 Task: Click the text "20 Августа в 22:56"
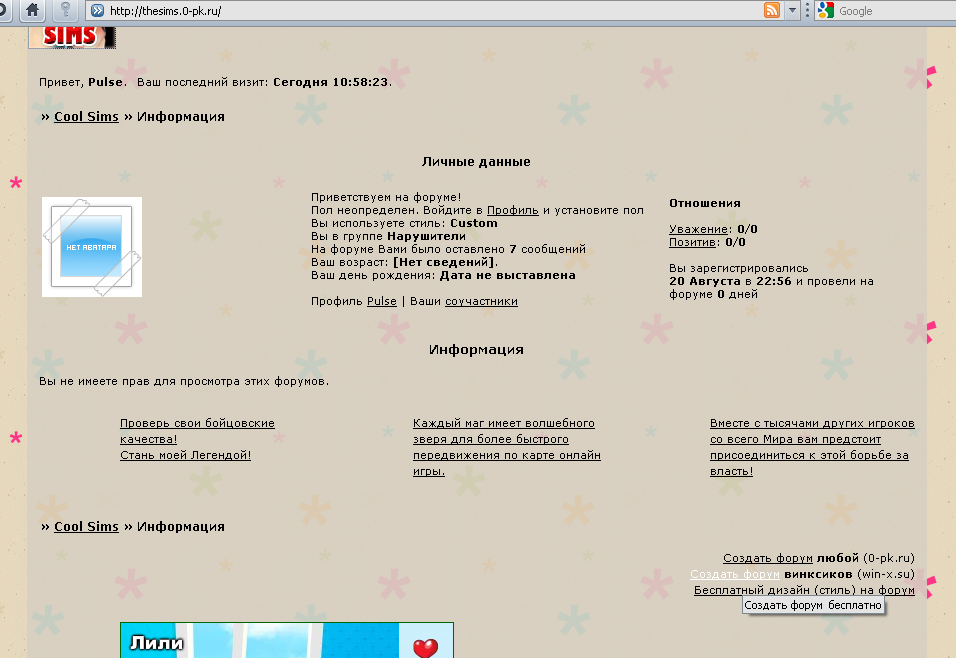tap(730, 281)
